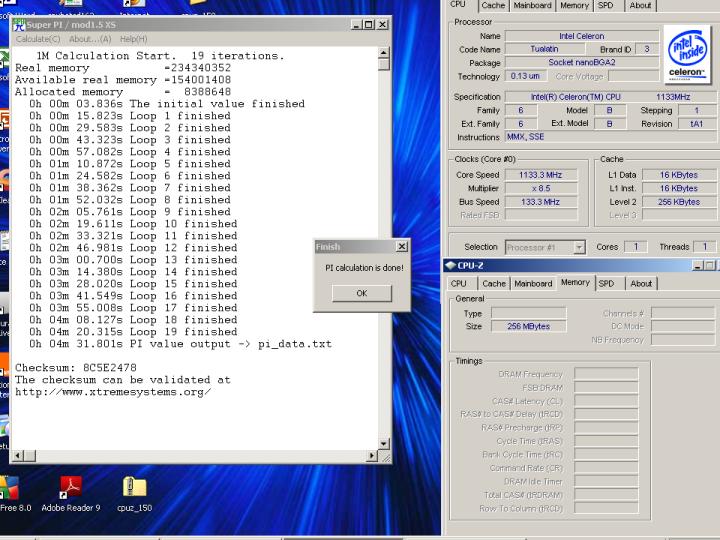Switch to Memory tab in upper CPU-Z
The width and height of the screenshot is (720, 540).
(x=574, y=5)
